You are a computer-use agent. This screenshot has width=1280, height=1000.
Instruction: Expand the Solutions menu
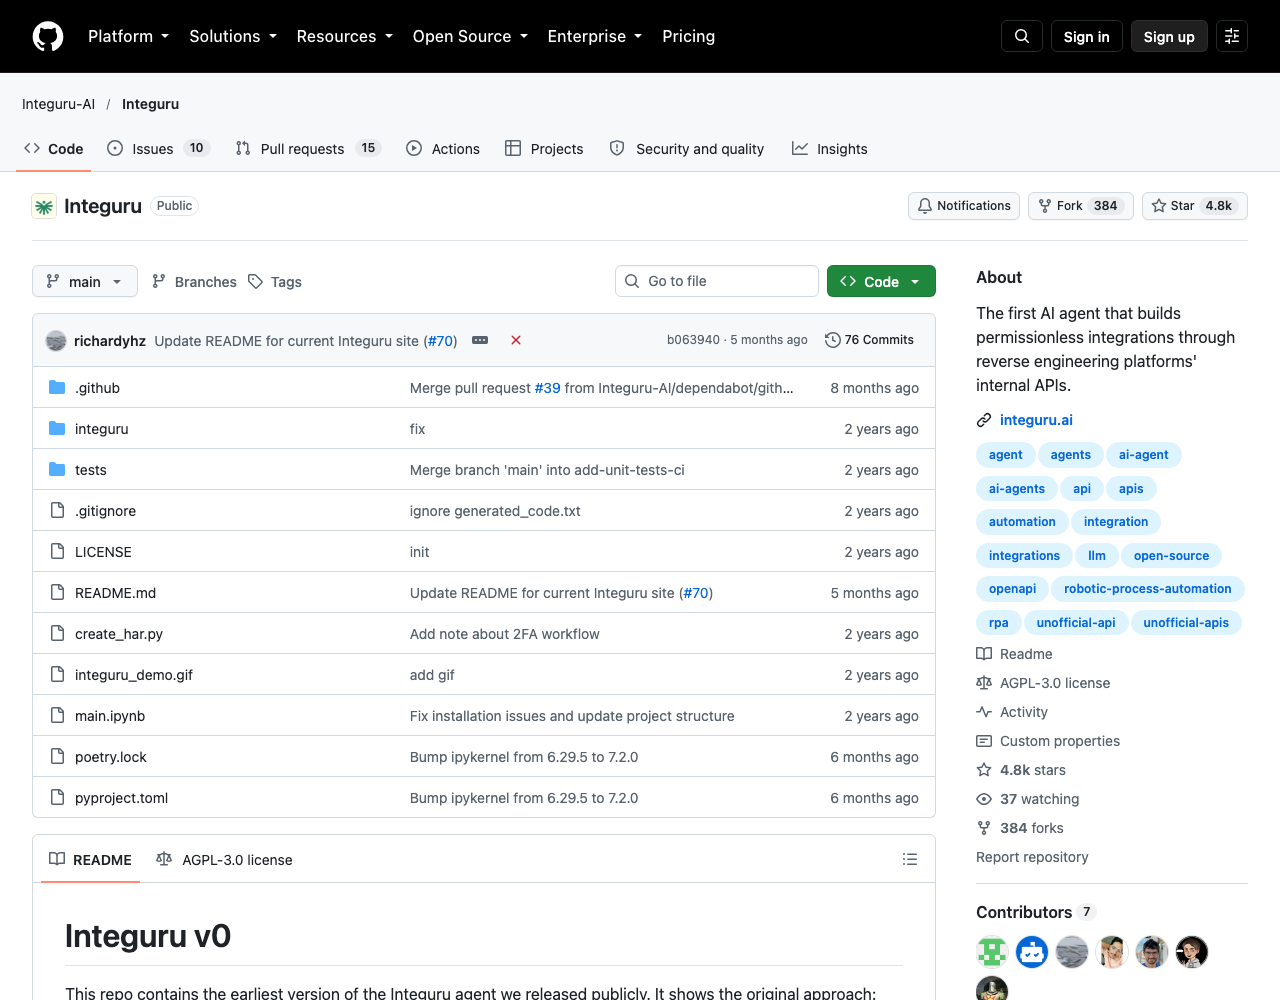(x=233, y=36)
